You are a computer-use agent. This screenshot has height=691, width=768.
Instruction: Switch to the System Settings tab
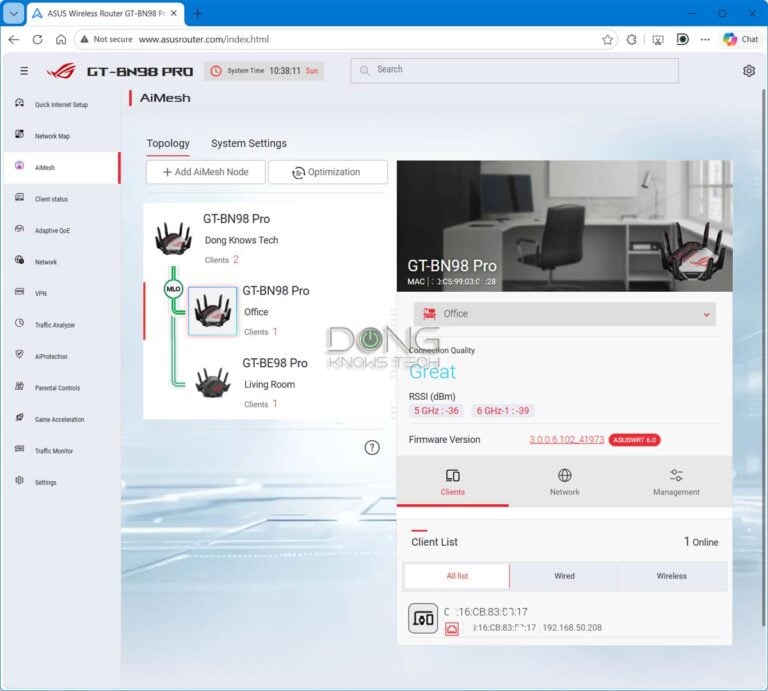[249, 143]
